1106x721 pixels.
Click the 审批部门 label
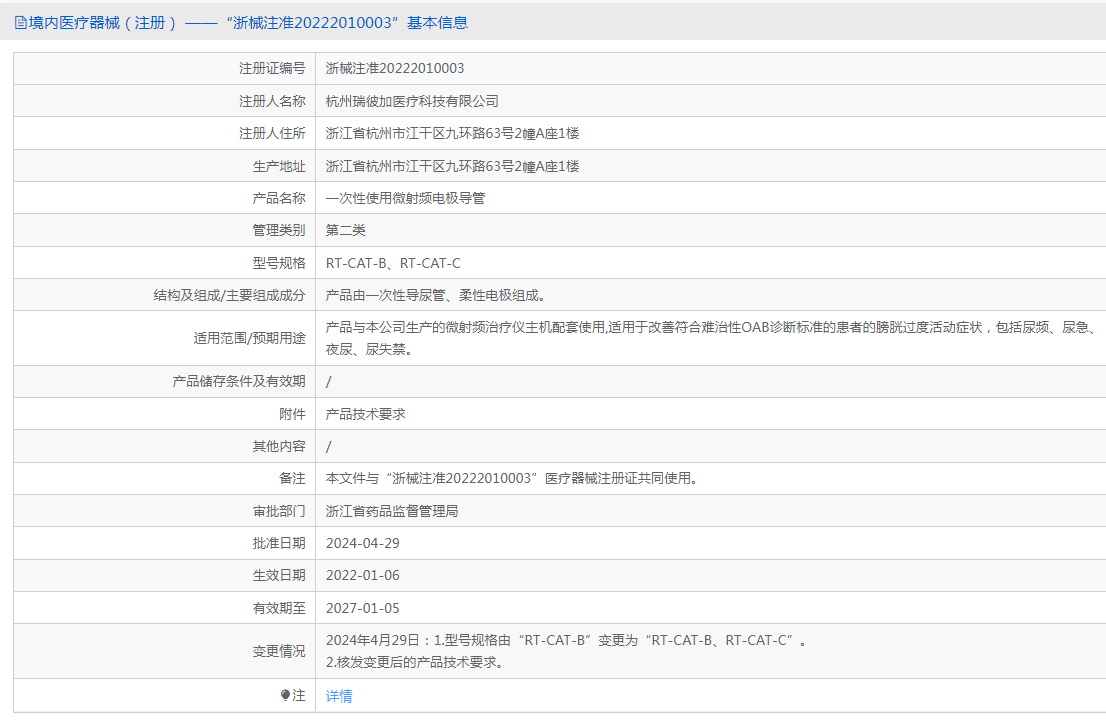[x=279, y=511]
